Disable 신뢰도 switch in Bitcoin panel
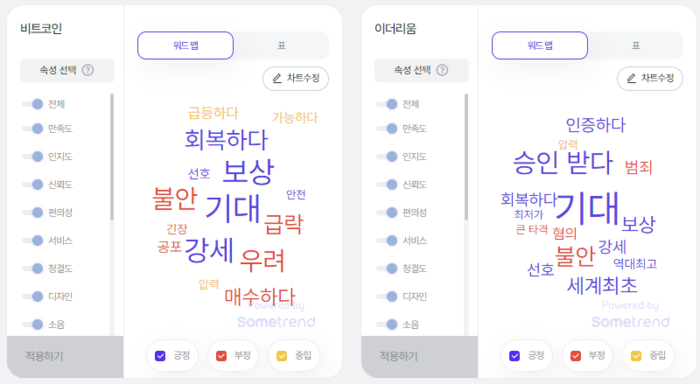The height and width of the screenshot is (384, 700). (x=33, y=184)
